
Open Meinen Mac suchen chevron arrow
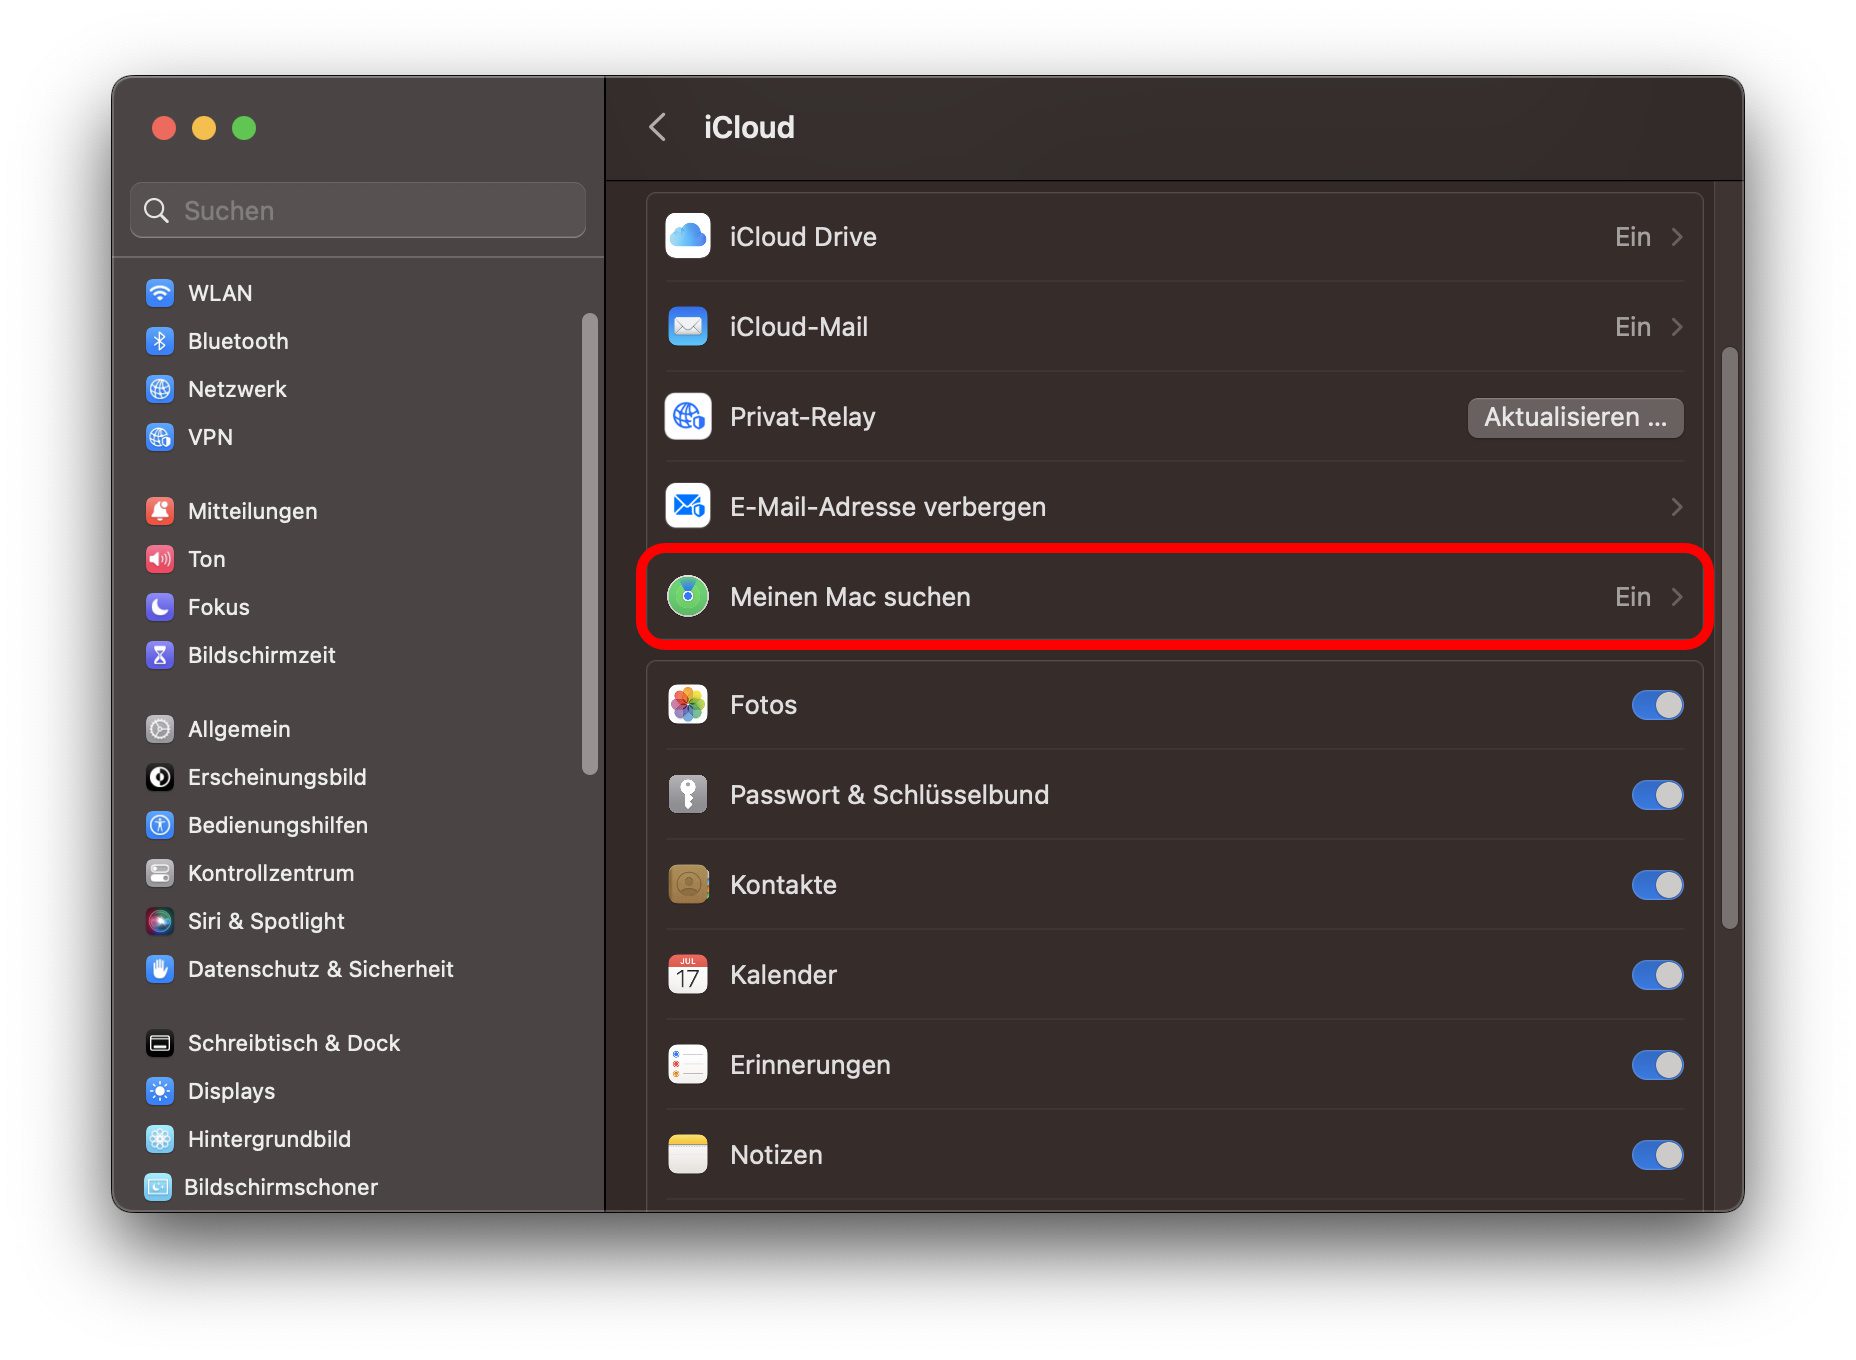coord(1677,597)
